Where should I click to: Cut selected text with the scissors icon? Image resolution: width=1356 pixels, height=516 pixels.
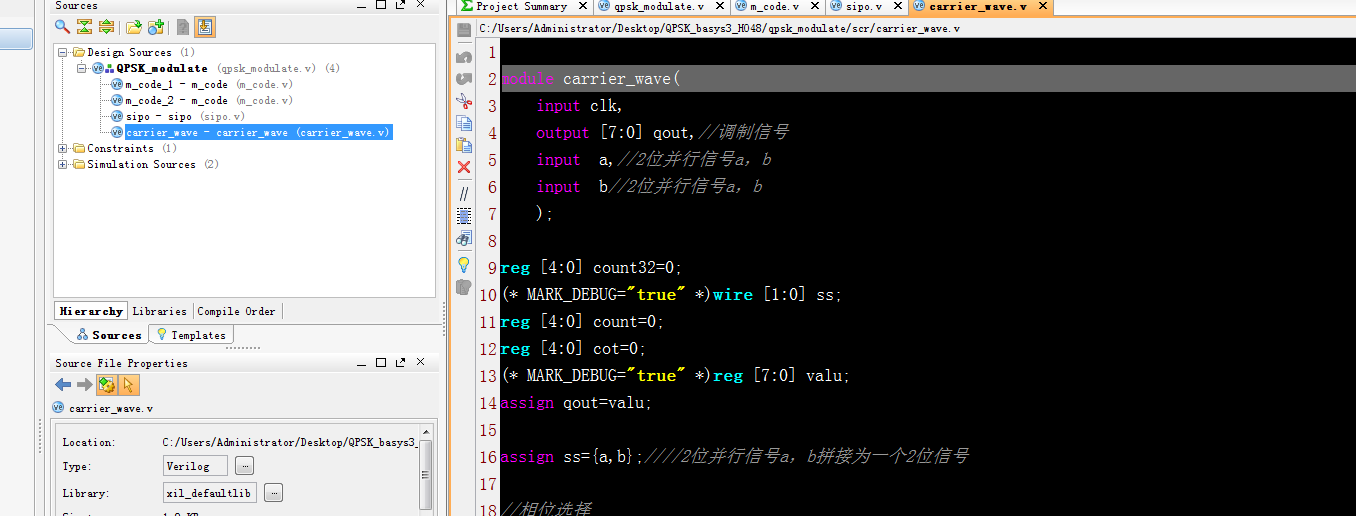coord(464,100)
